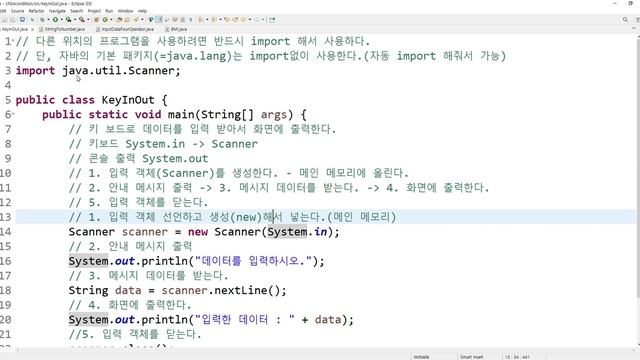Switch to BMI.java editor tab
Screen dimensions: 640x360
[176, 29]
